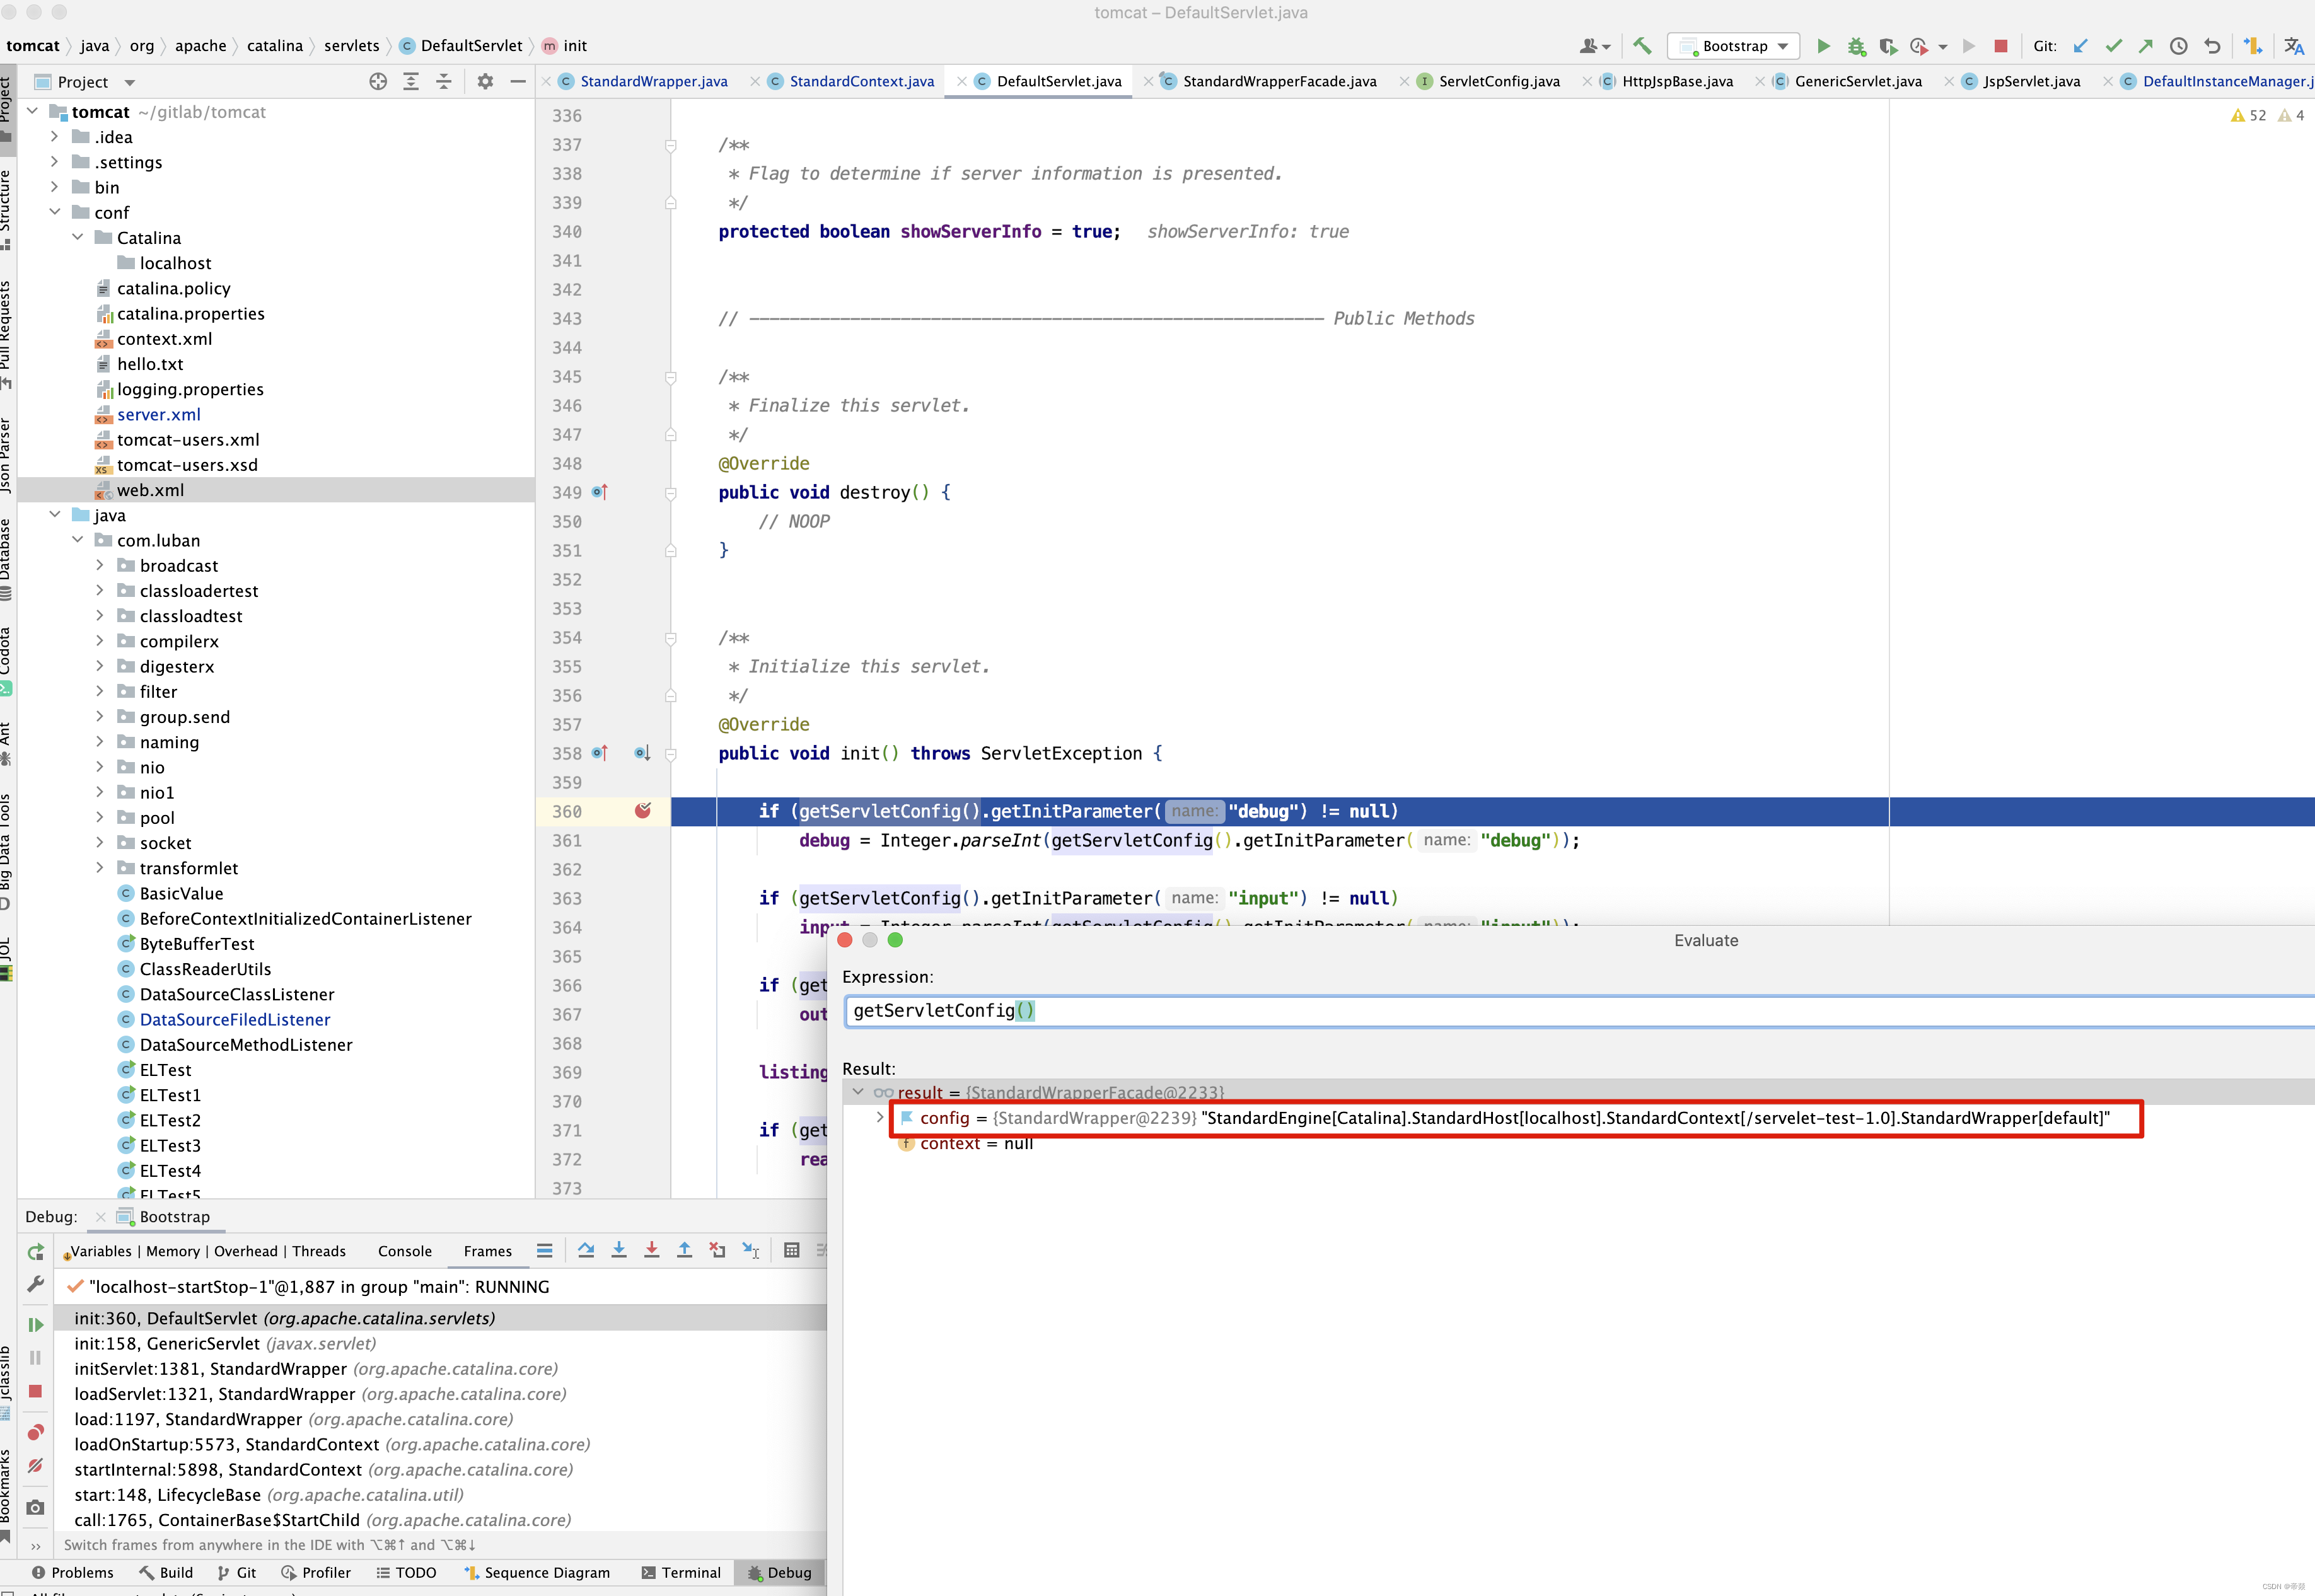Toggle code fold at line 349 destroy method
2315x1596 pixels.
[671, 493]
